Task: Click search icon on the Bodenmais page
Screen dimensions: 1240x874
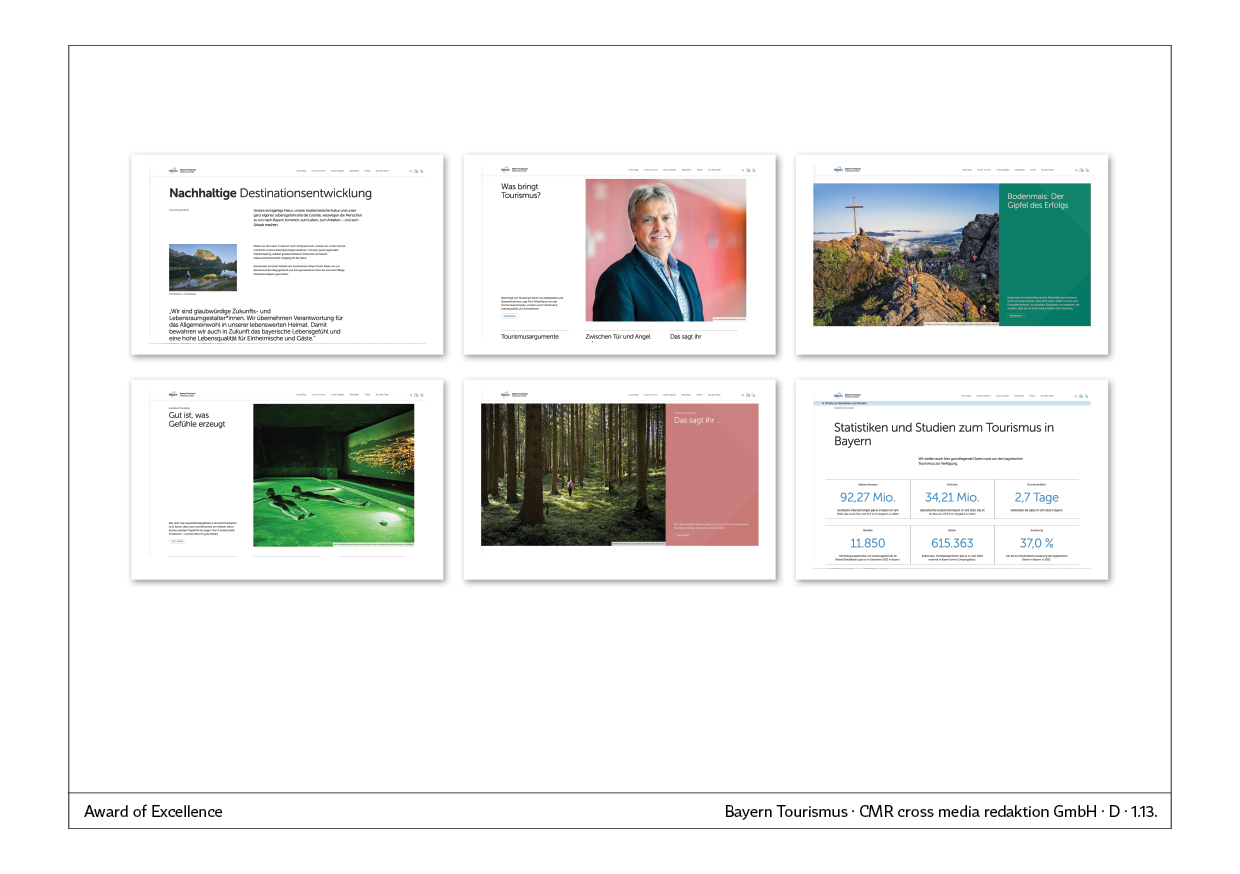Action: pyautogui.click(x=1074, y=170)
